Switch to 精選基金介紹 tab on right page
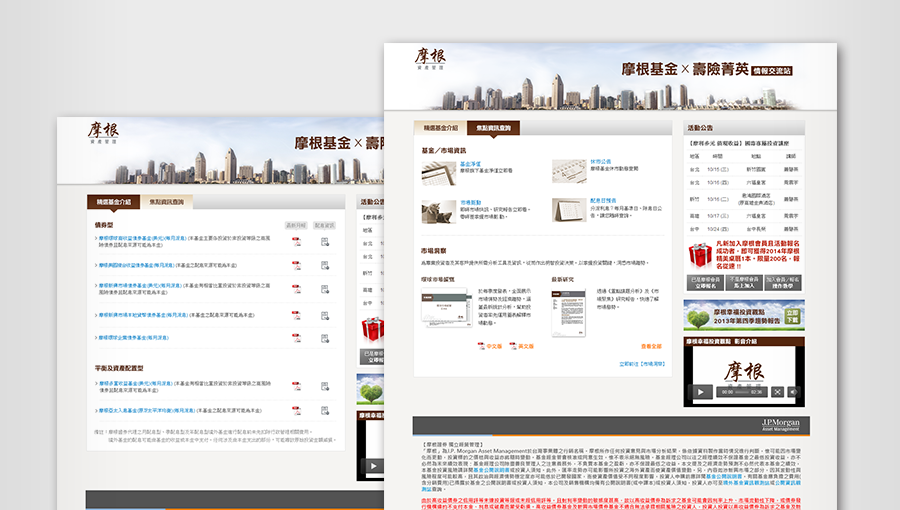This screenshot has width=900, height=510. coord(440,128)
